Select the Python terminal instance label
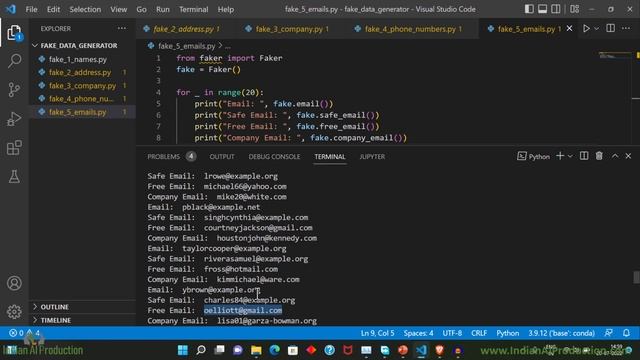Image resolution: width=640 pixels, height=360 pixels. (x=533, y=156)
